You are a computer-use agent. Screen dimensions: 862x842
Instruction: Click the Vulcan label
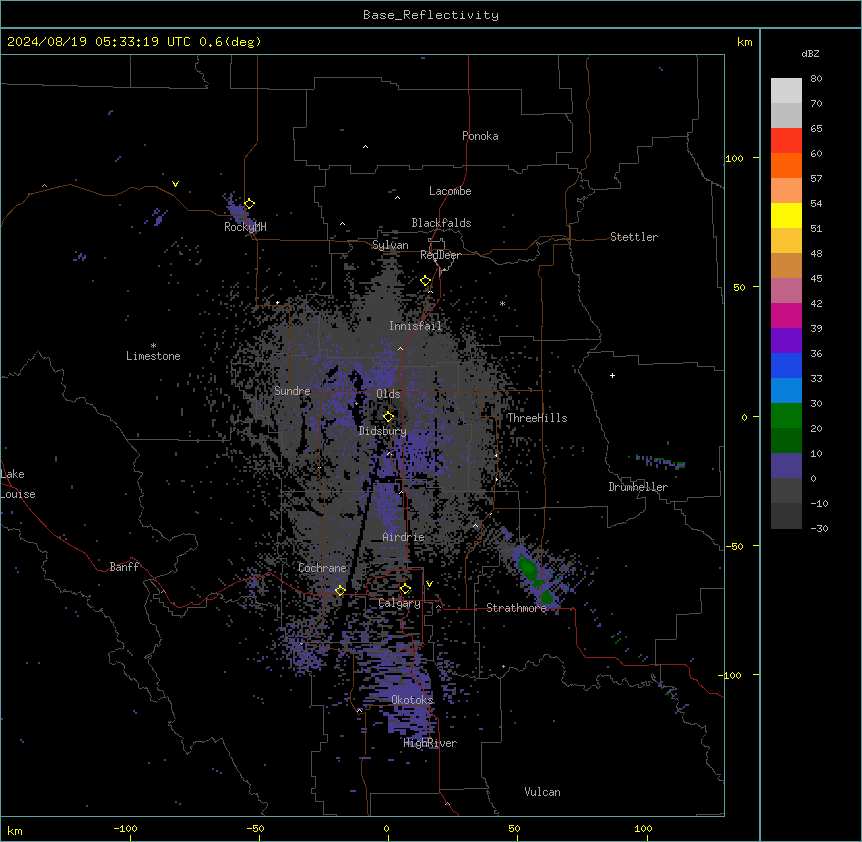click(542, 792)
